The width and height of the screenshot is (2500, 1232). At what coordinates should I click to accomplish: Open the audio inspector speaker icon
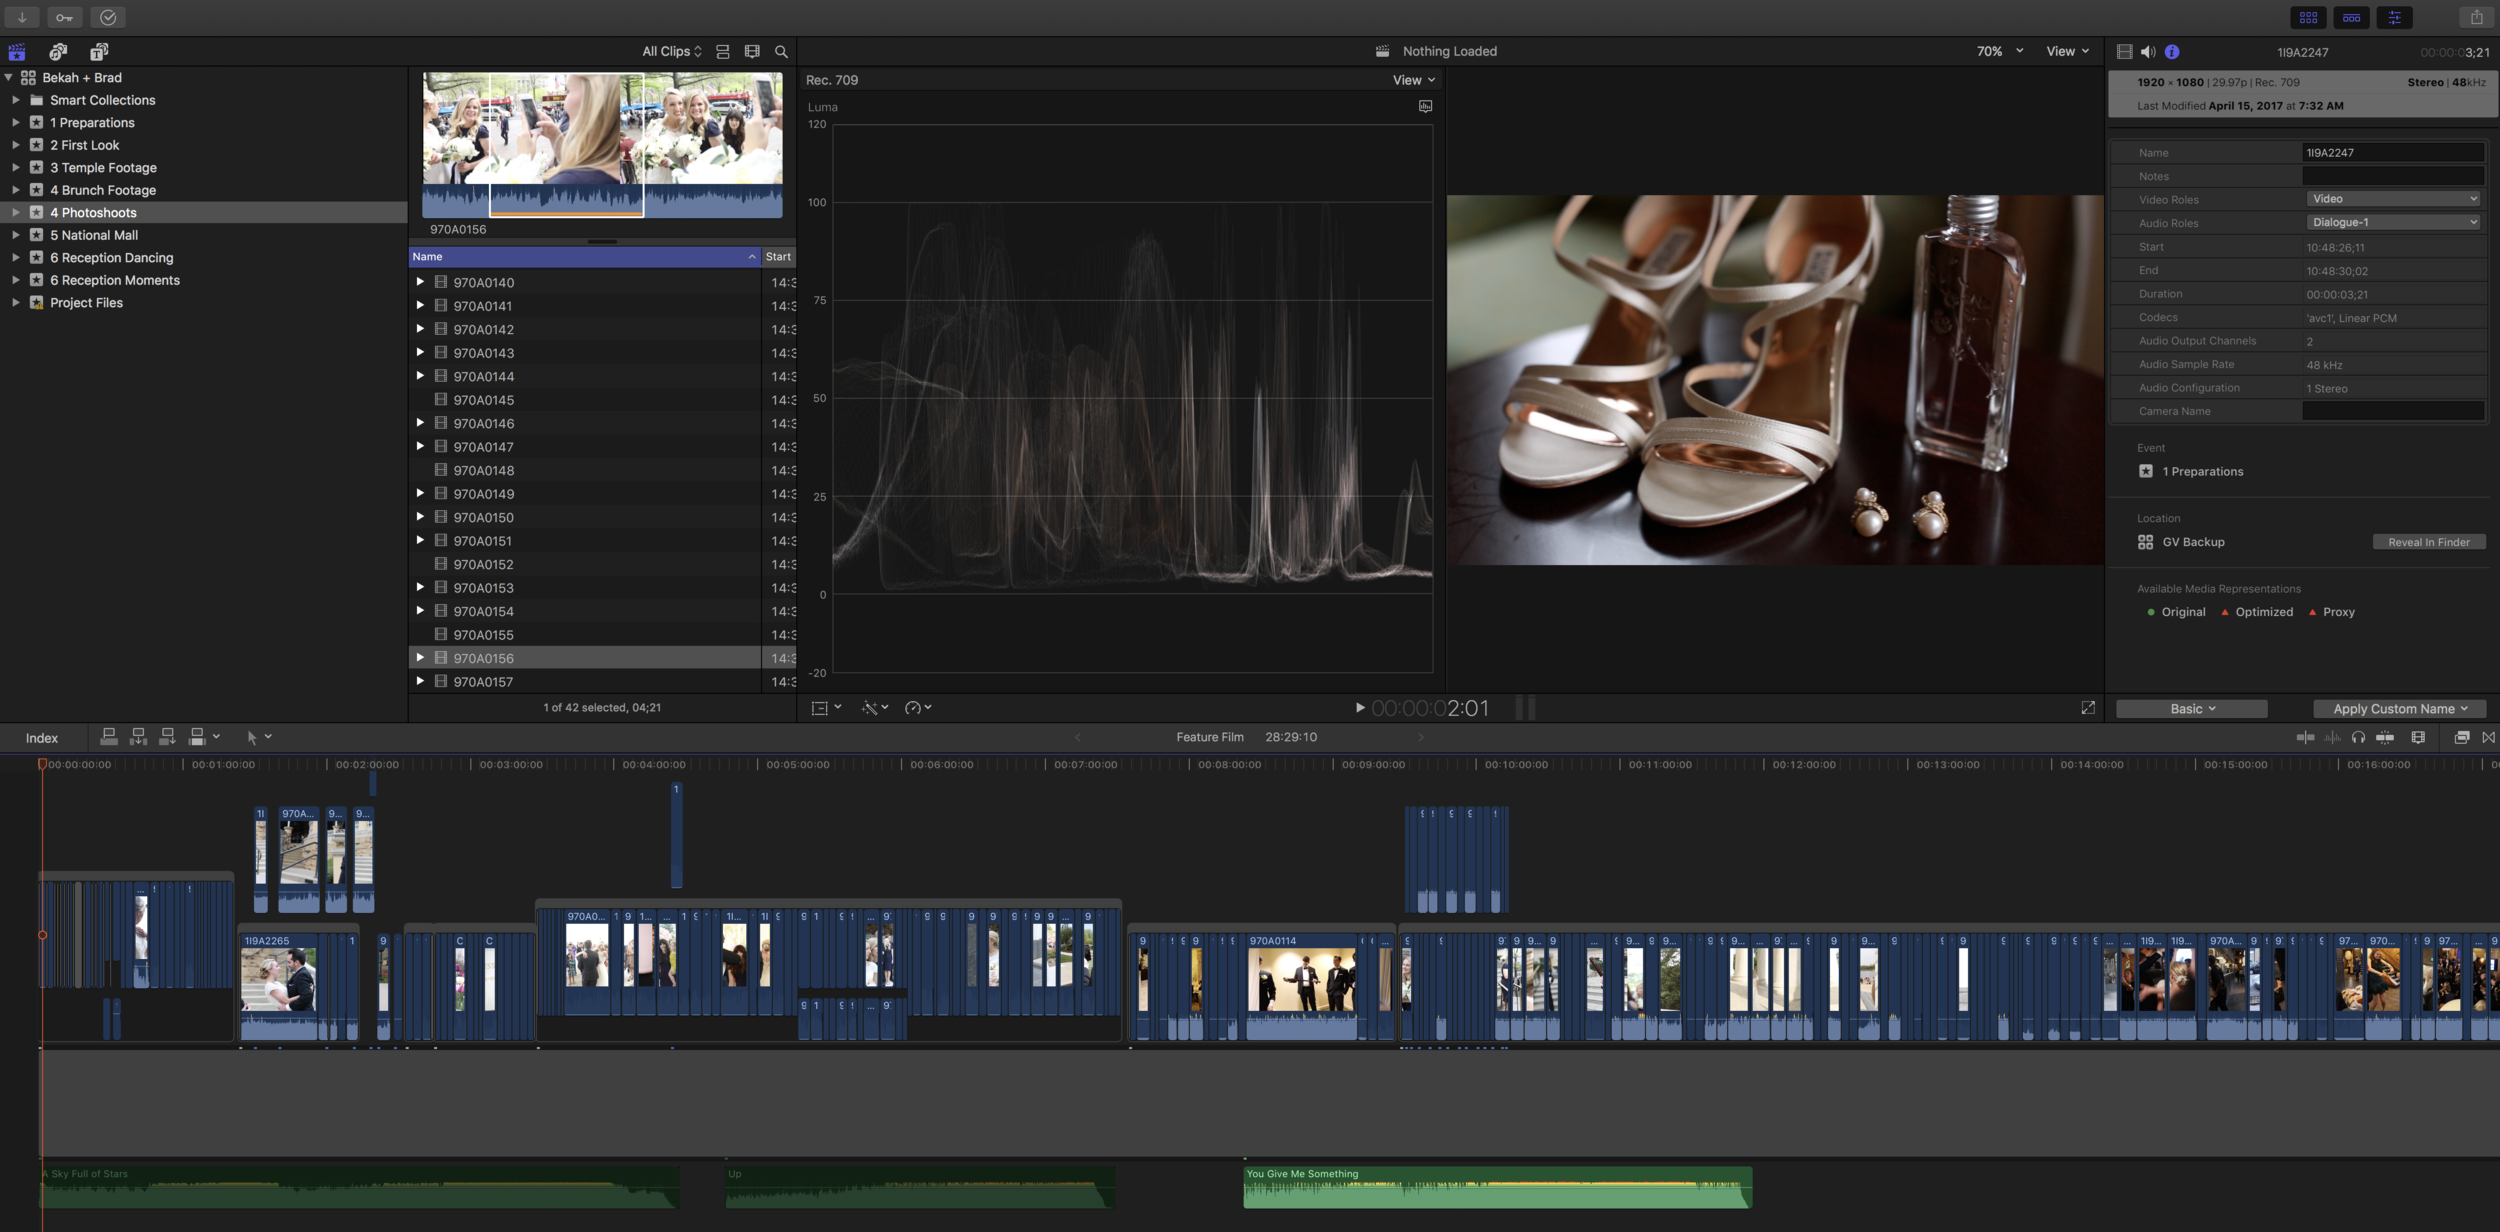[2148, 52]
